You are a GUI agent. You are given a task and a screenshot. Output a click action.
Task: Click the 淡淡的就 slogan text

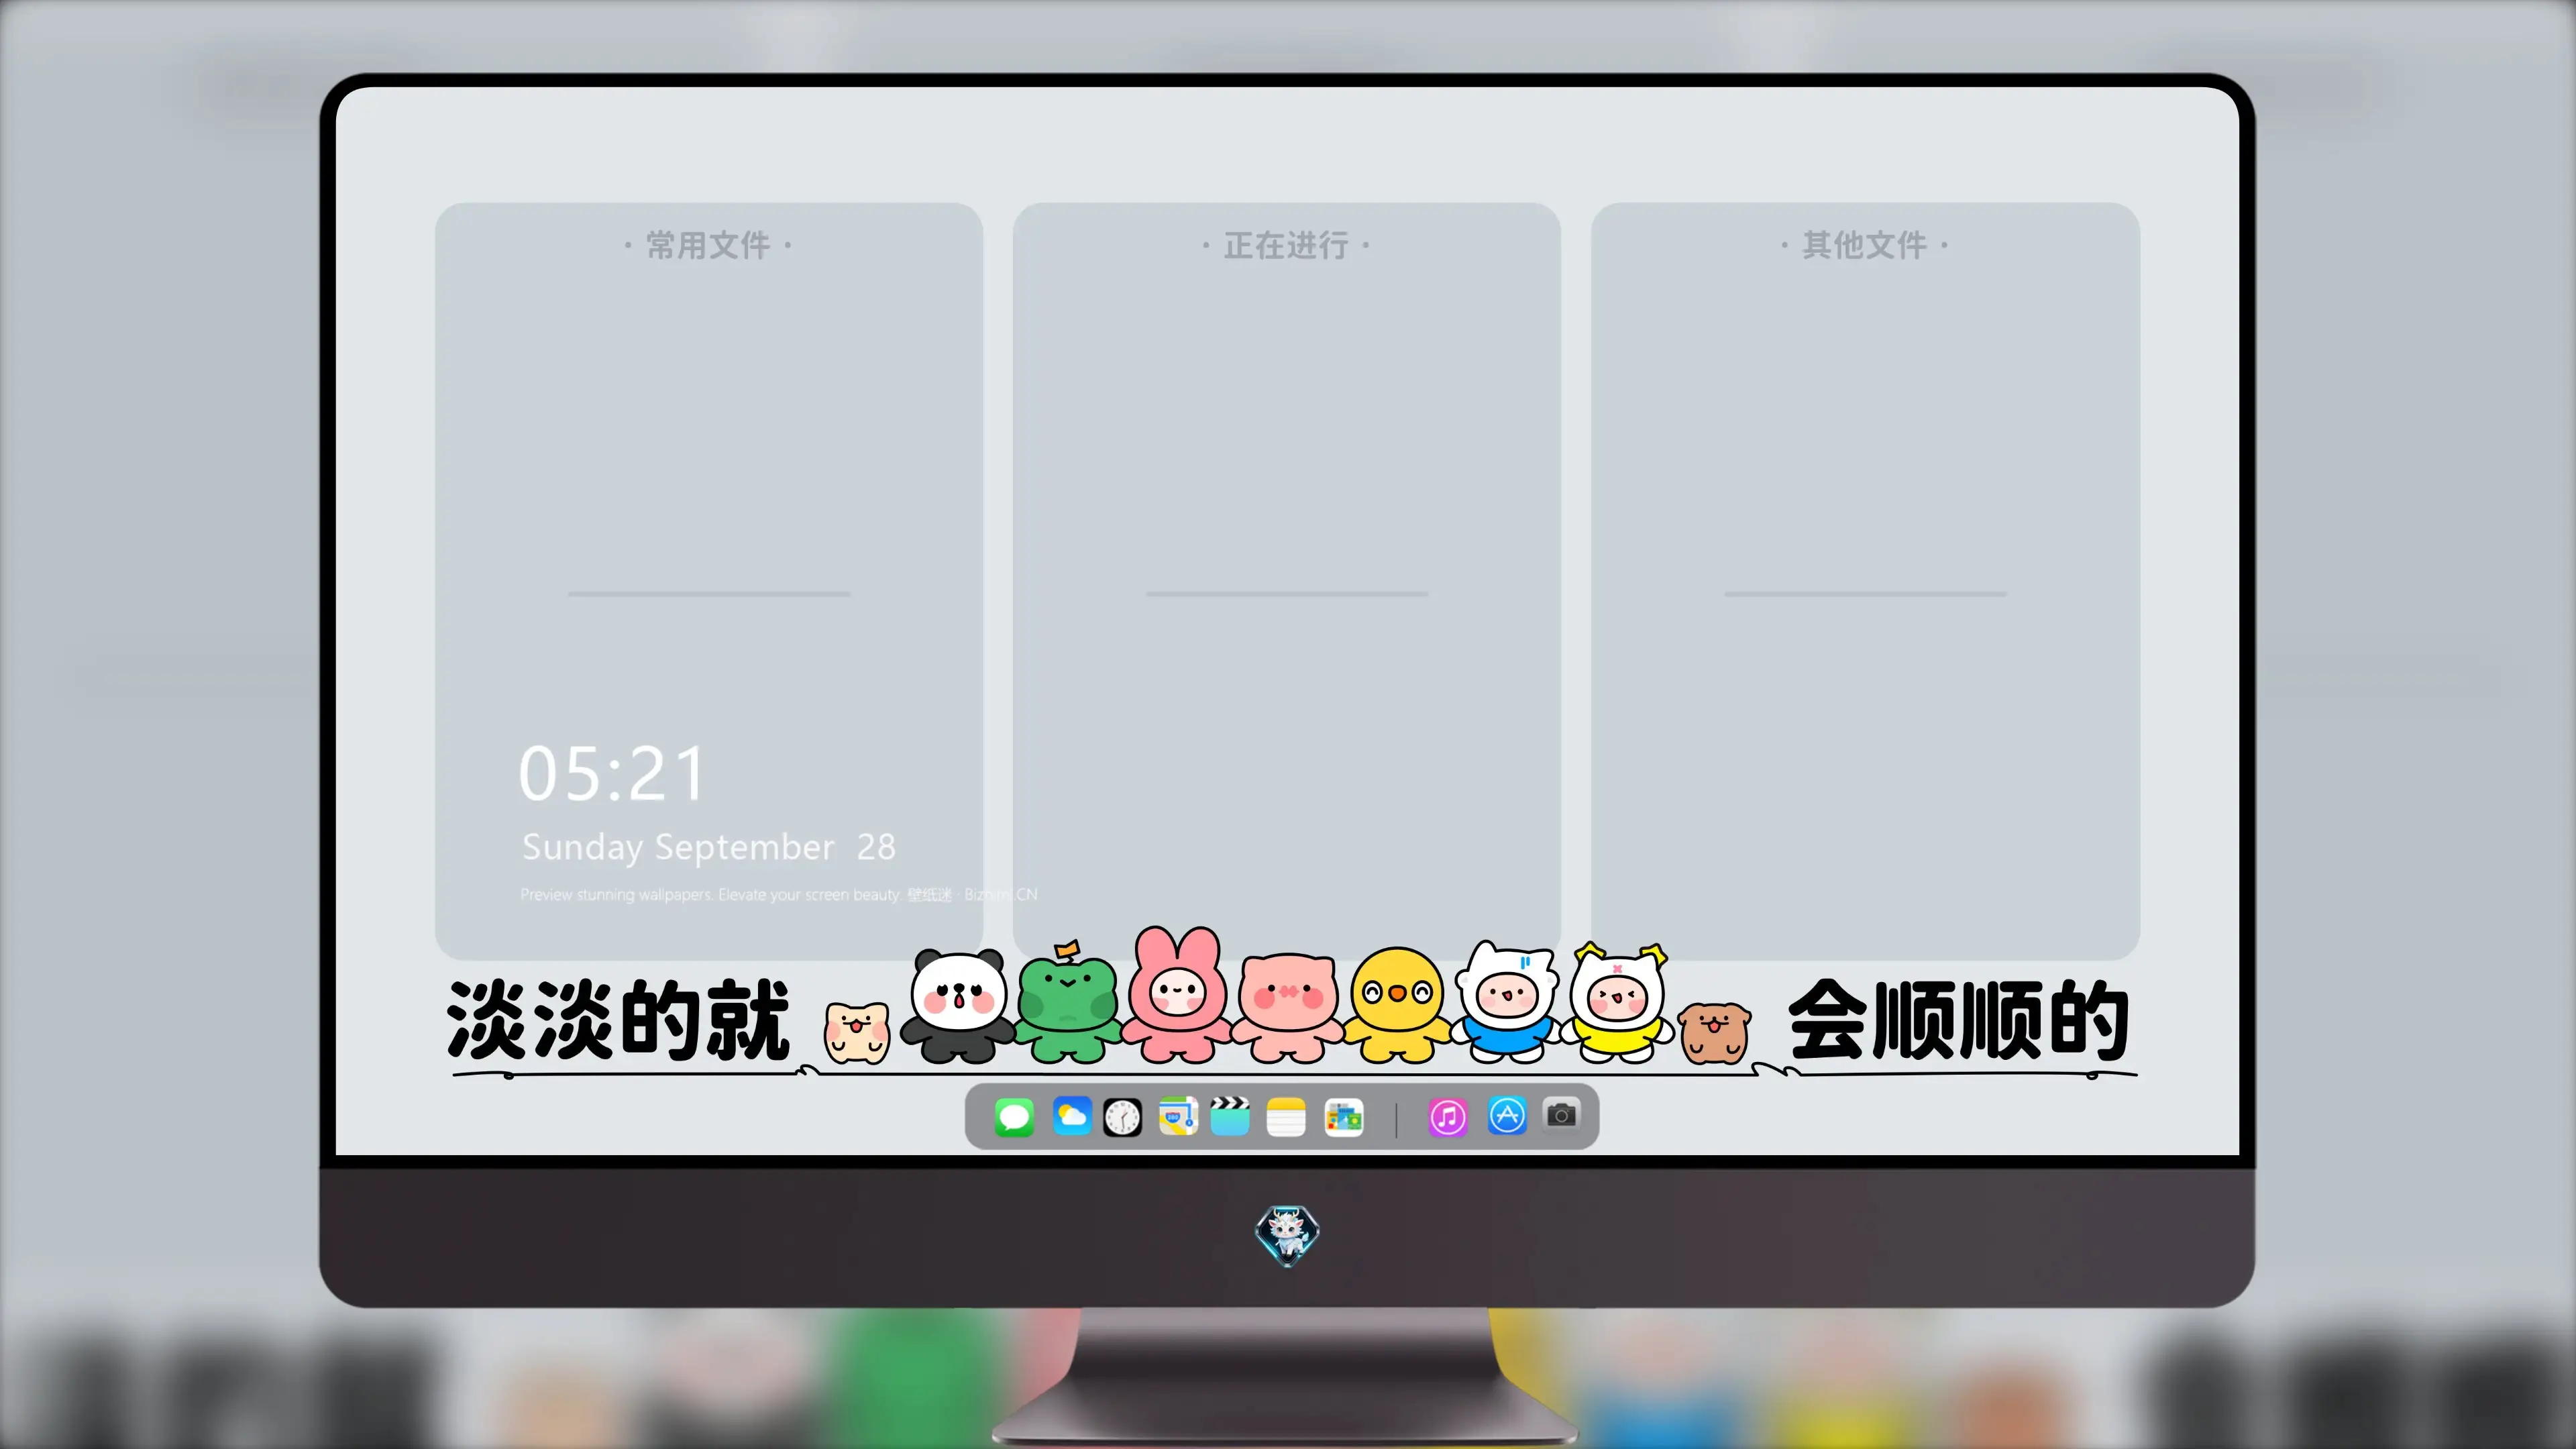(x=619, y=1020)
